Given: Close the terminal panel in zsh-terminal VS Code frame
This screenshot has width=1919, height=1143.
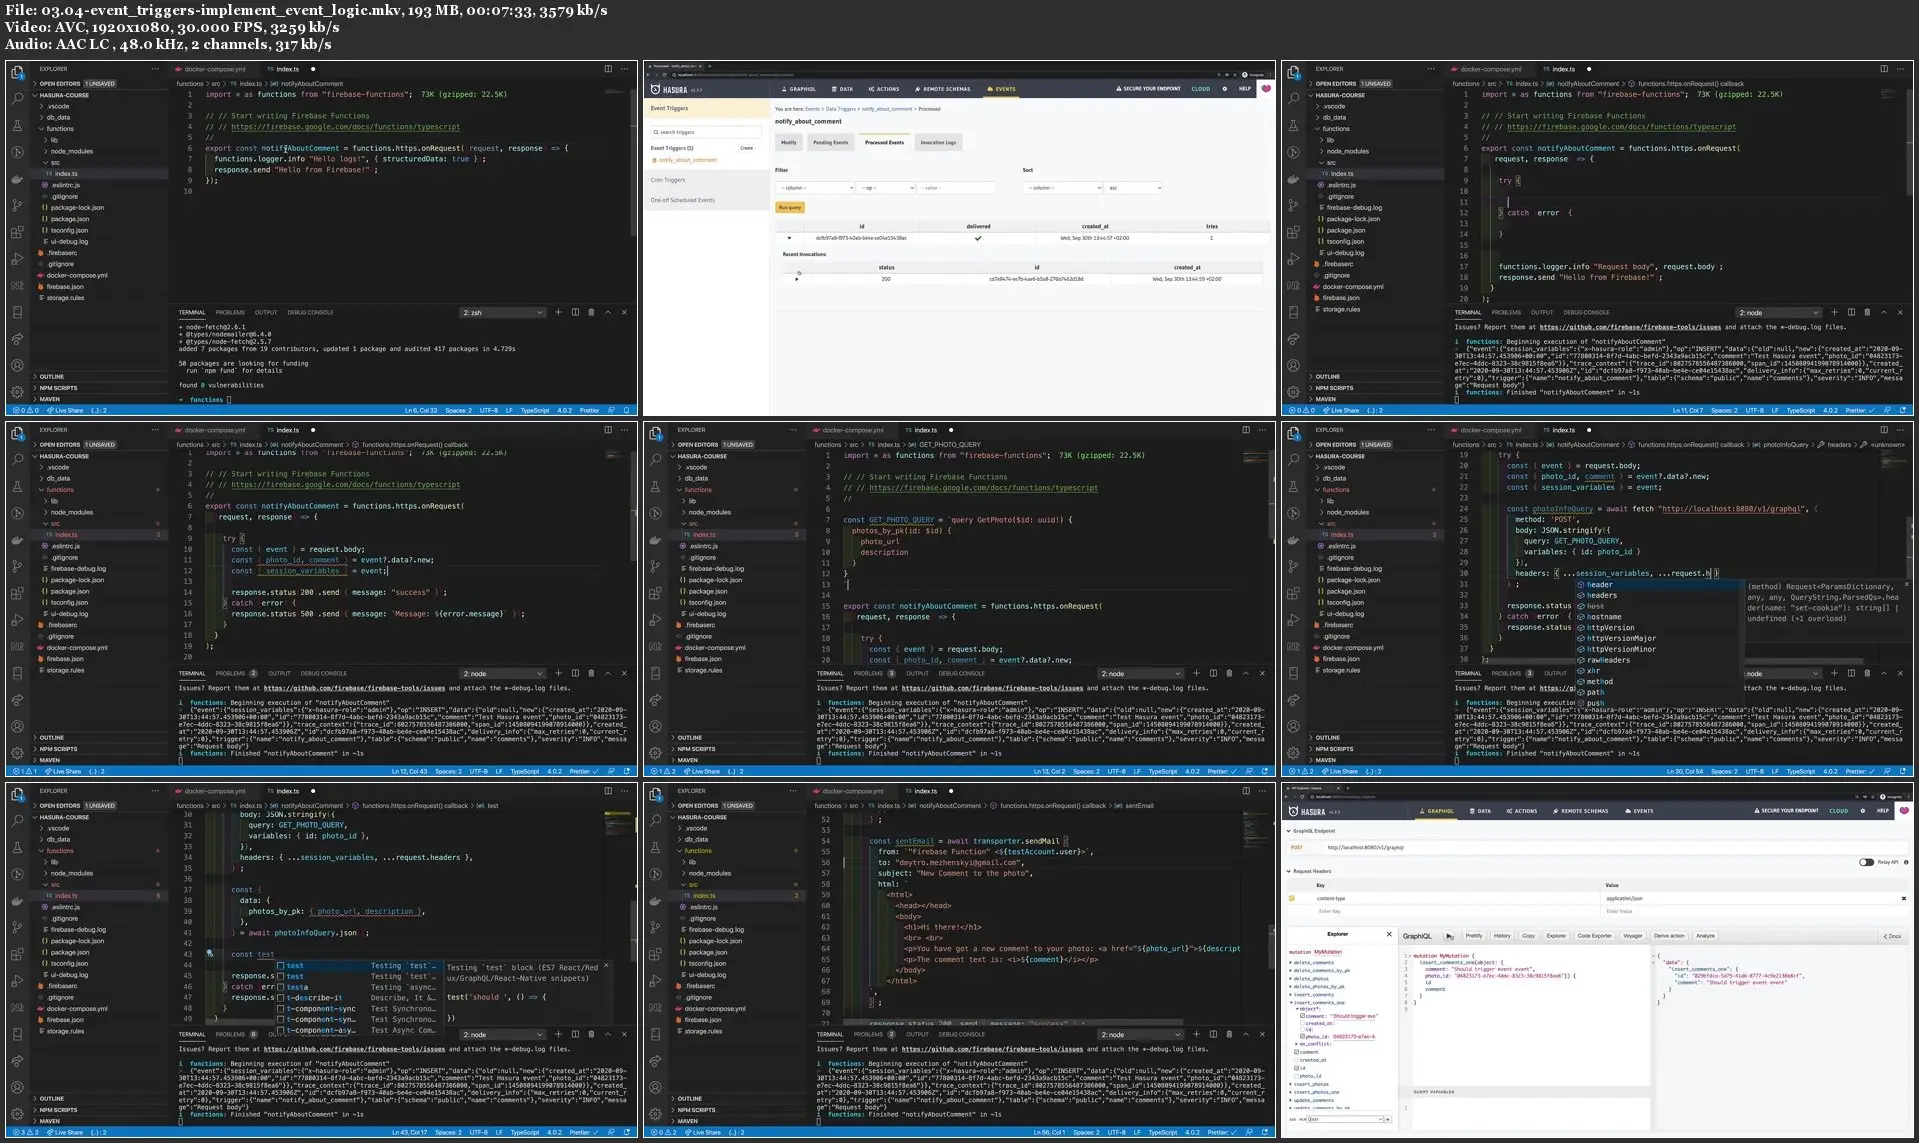Looking at the screenshot, I should [624, 312].
